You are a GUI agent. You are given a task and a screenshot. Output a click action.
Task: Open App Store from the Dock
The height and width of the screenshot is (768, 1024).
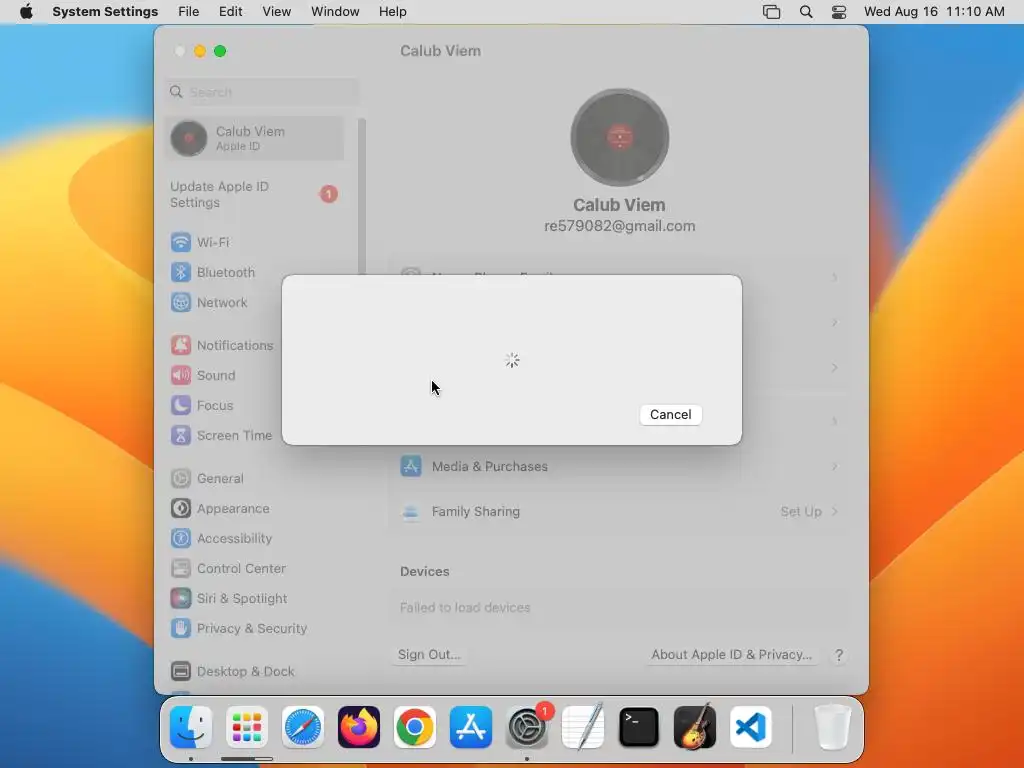(x=471, y=727)
